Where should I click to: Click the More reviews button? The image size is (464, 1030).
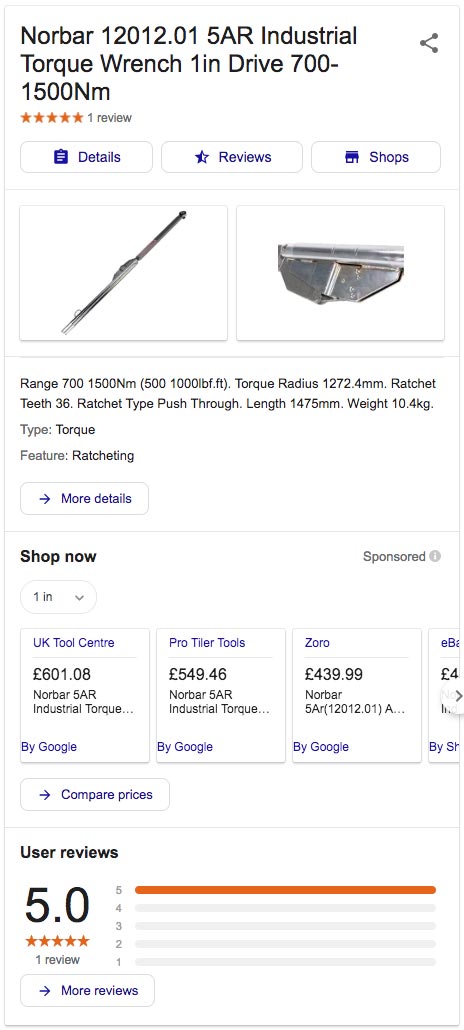click(x=87, y=991)
